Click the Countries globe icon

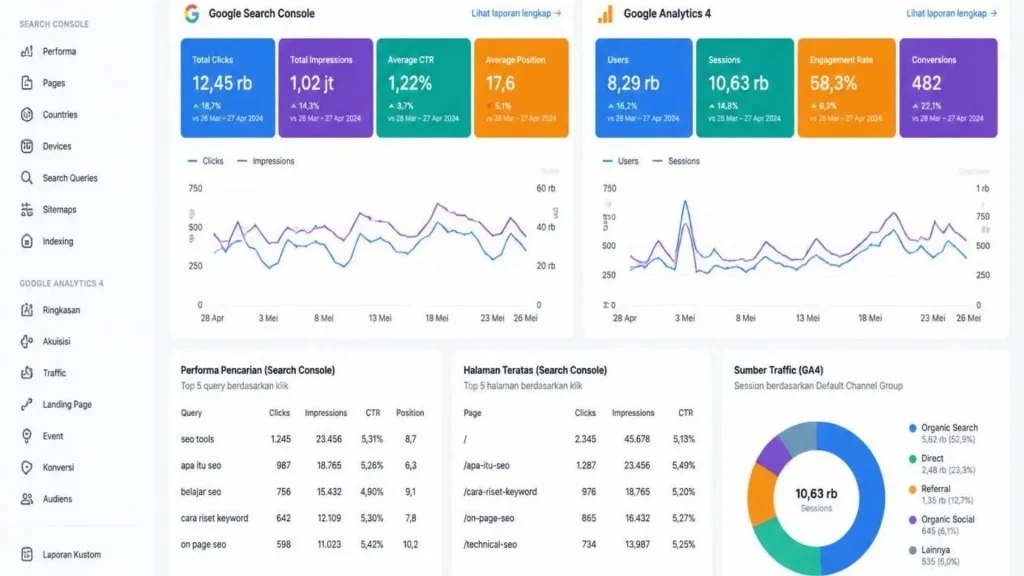coord(27,114)
